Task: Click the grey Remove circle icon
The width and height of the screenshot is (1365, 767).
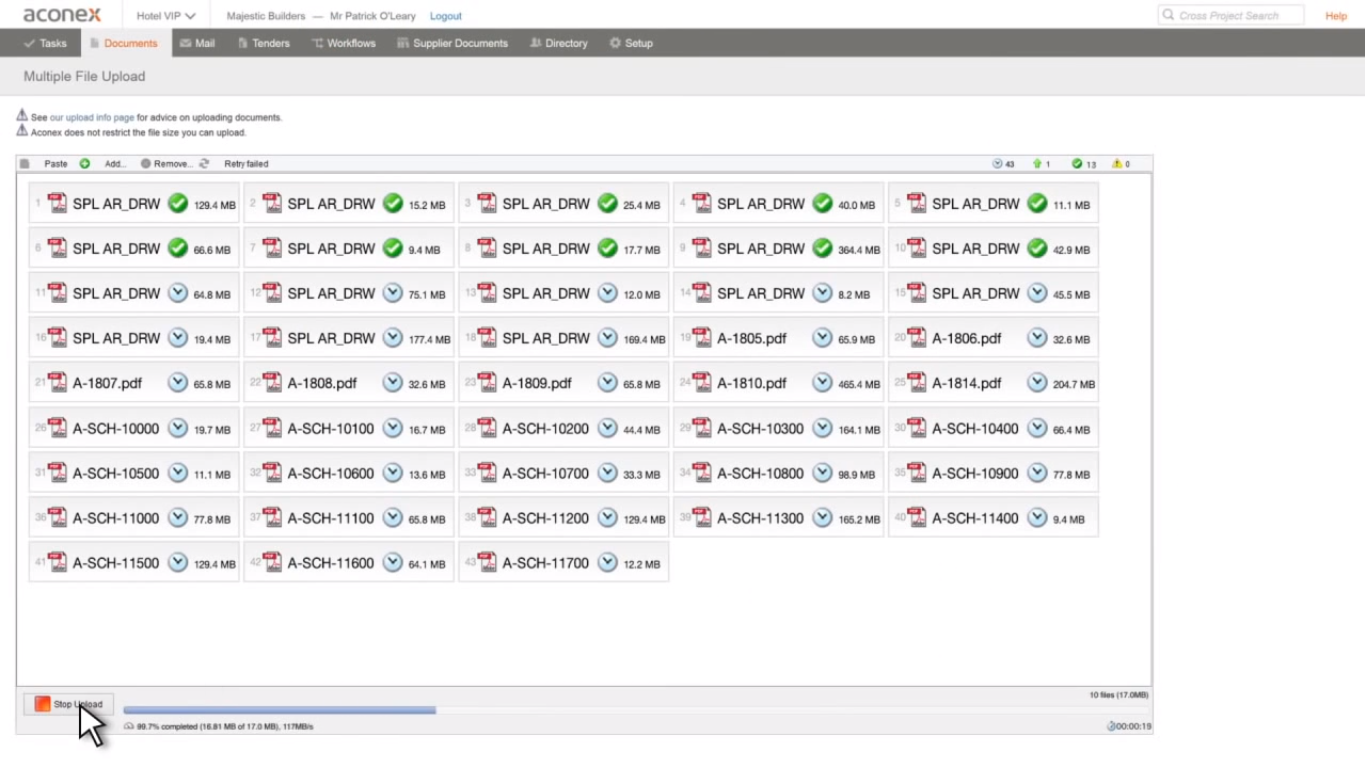Action: (145, 164)
